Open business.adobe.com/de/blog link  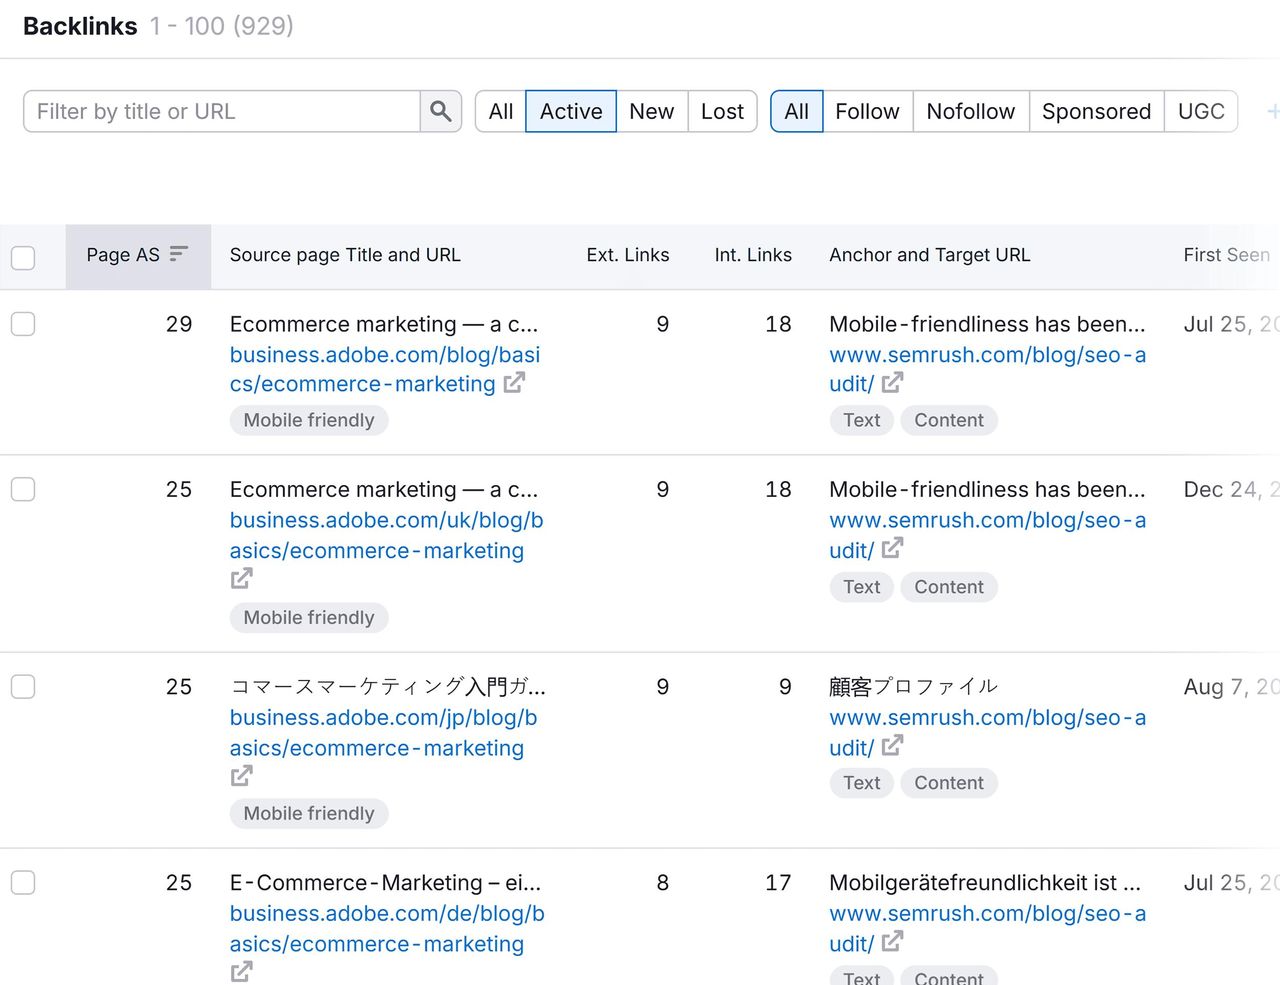pos(387,928)
